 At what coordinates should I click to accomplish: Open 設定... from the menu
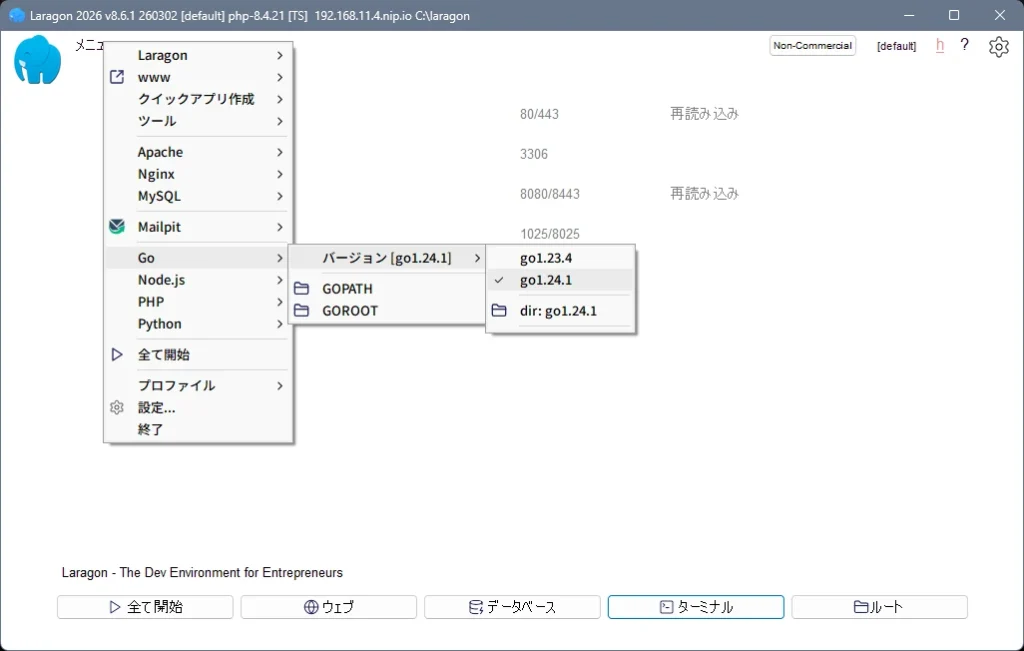coord(197,407)
